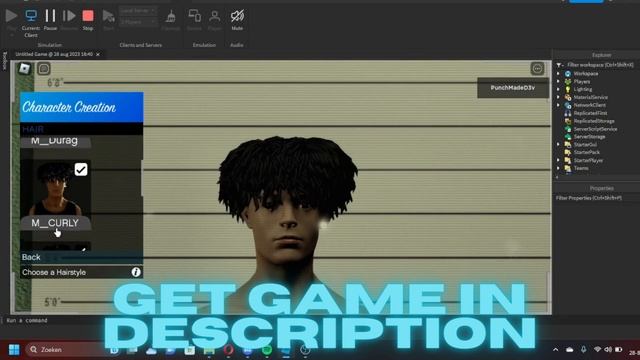Select the StarterGui icon in Explorer
This screenshot has height=360, width=640.
point(568,144)
